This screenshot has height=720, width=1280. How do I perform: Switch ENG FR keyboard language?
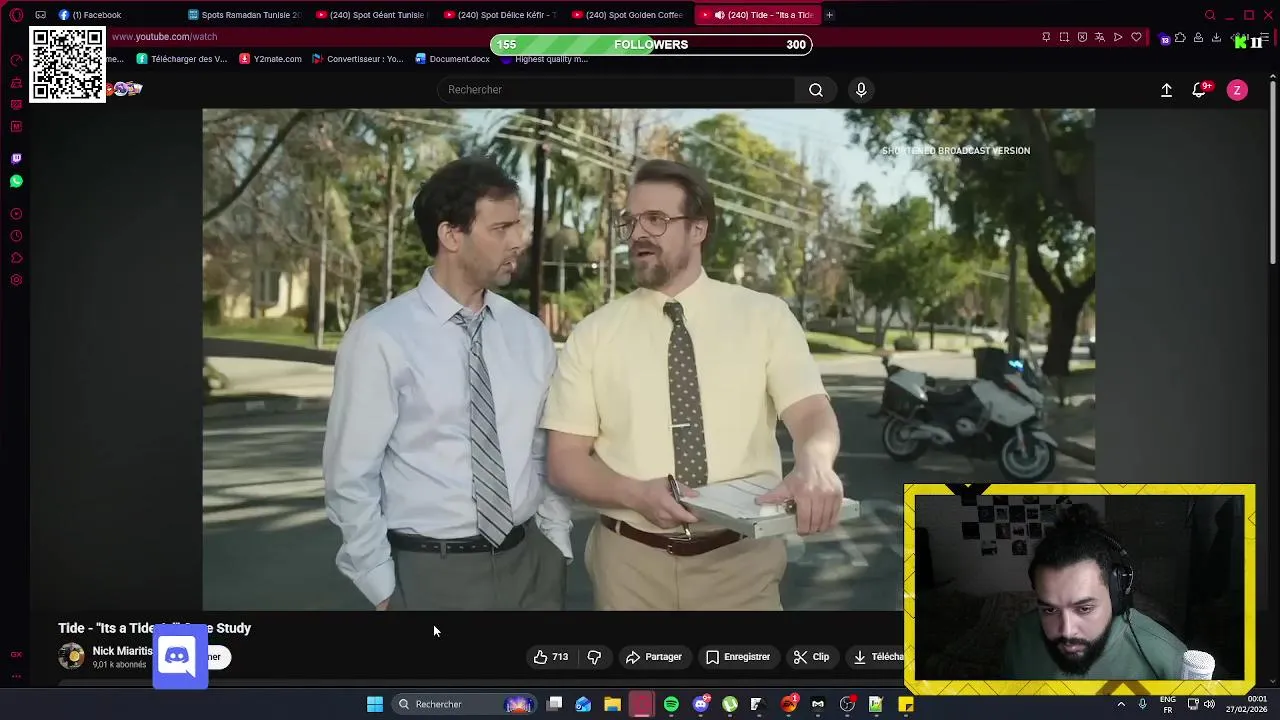tap(1167, 704)
